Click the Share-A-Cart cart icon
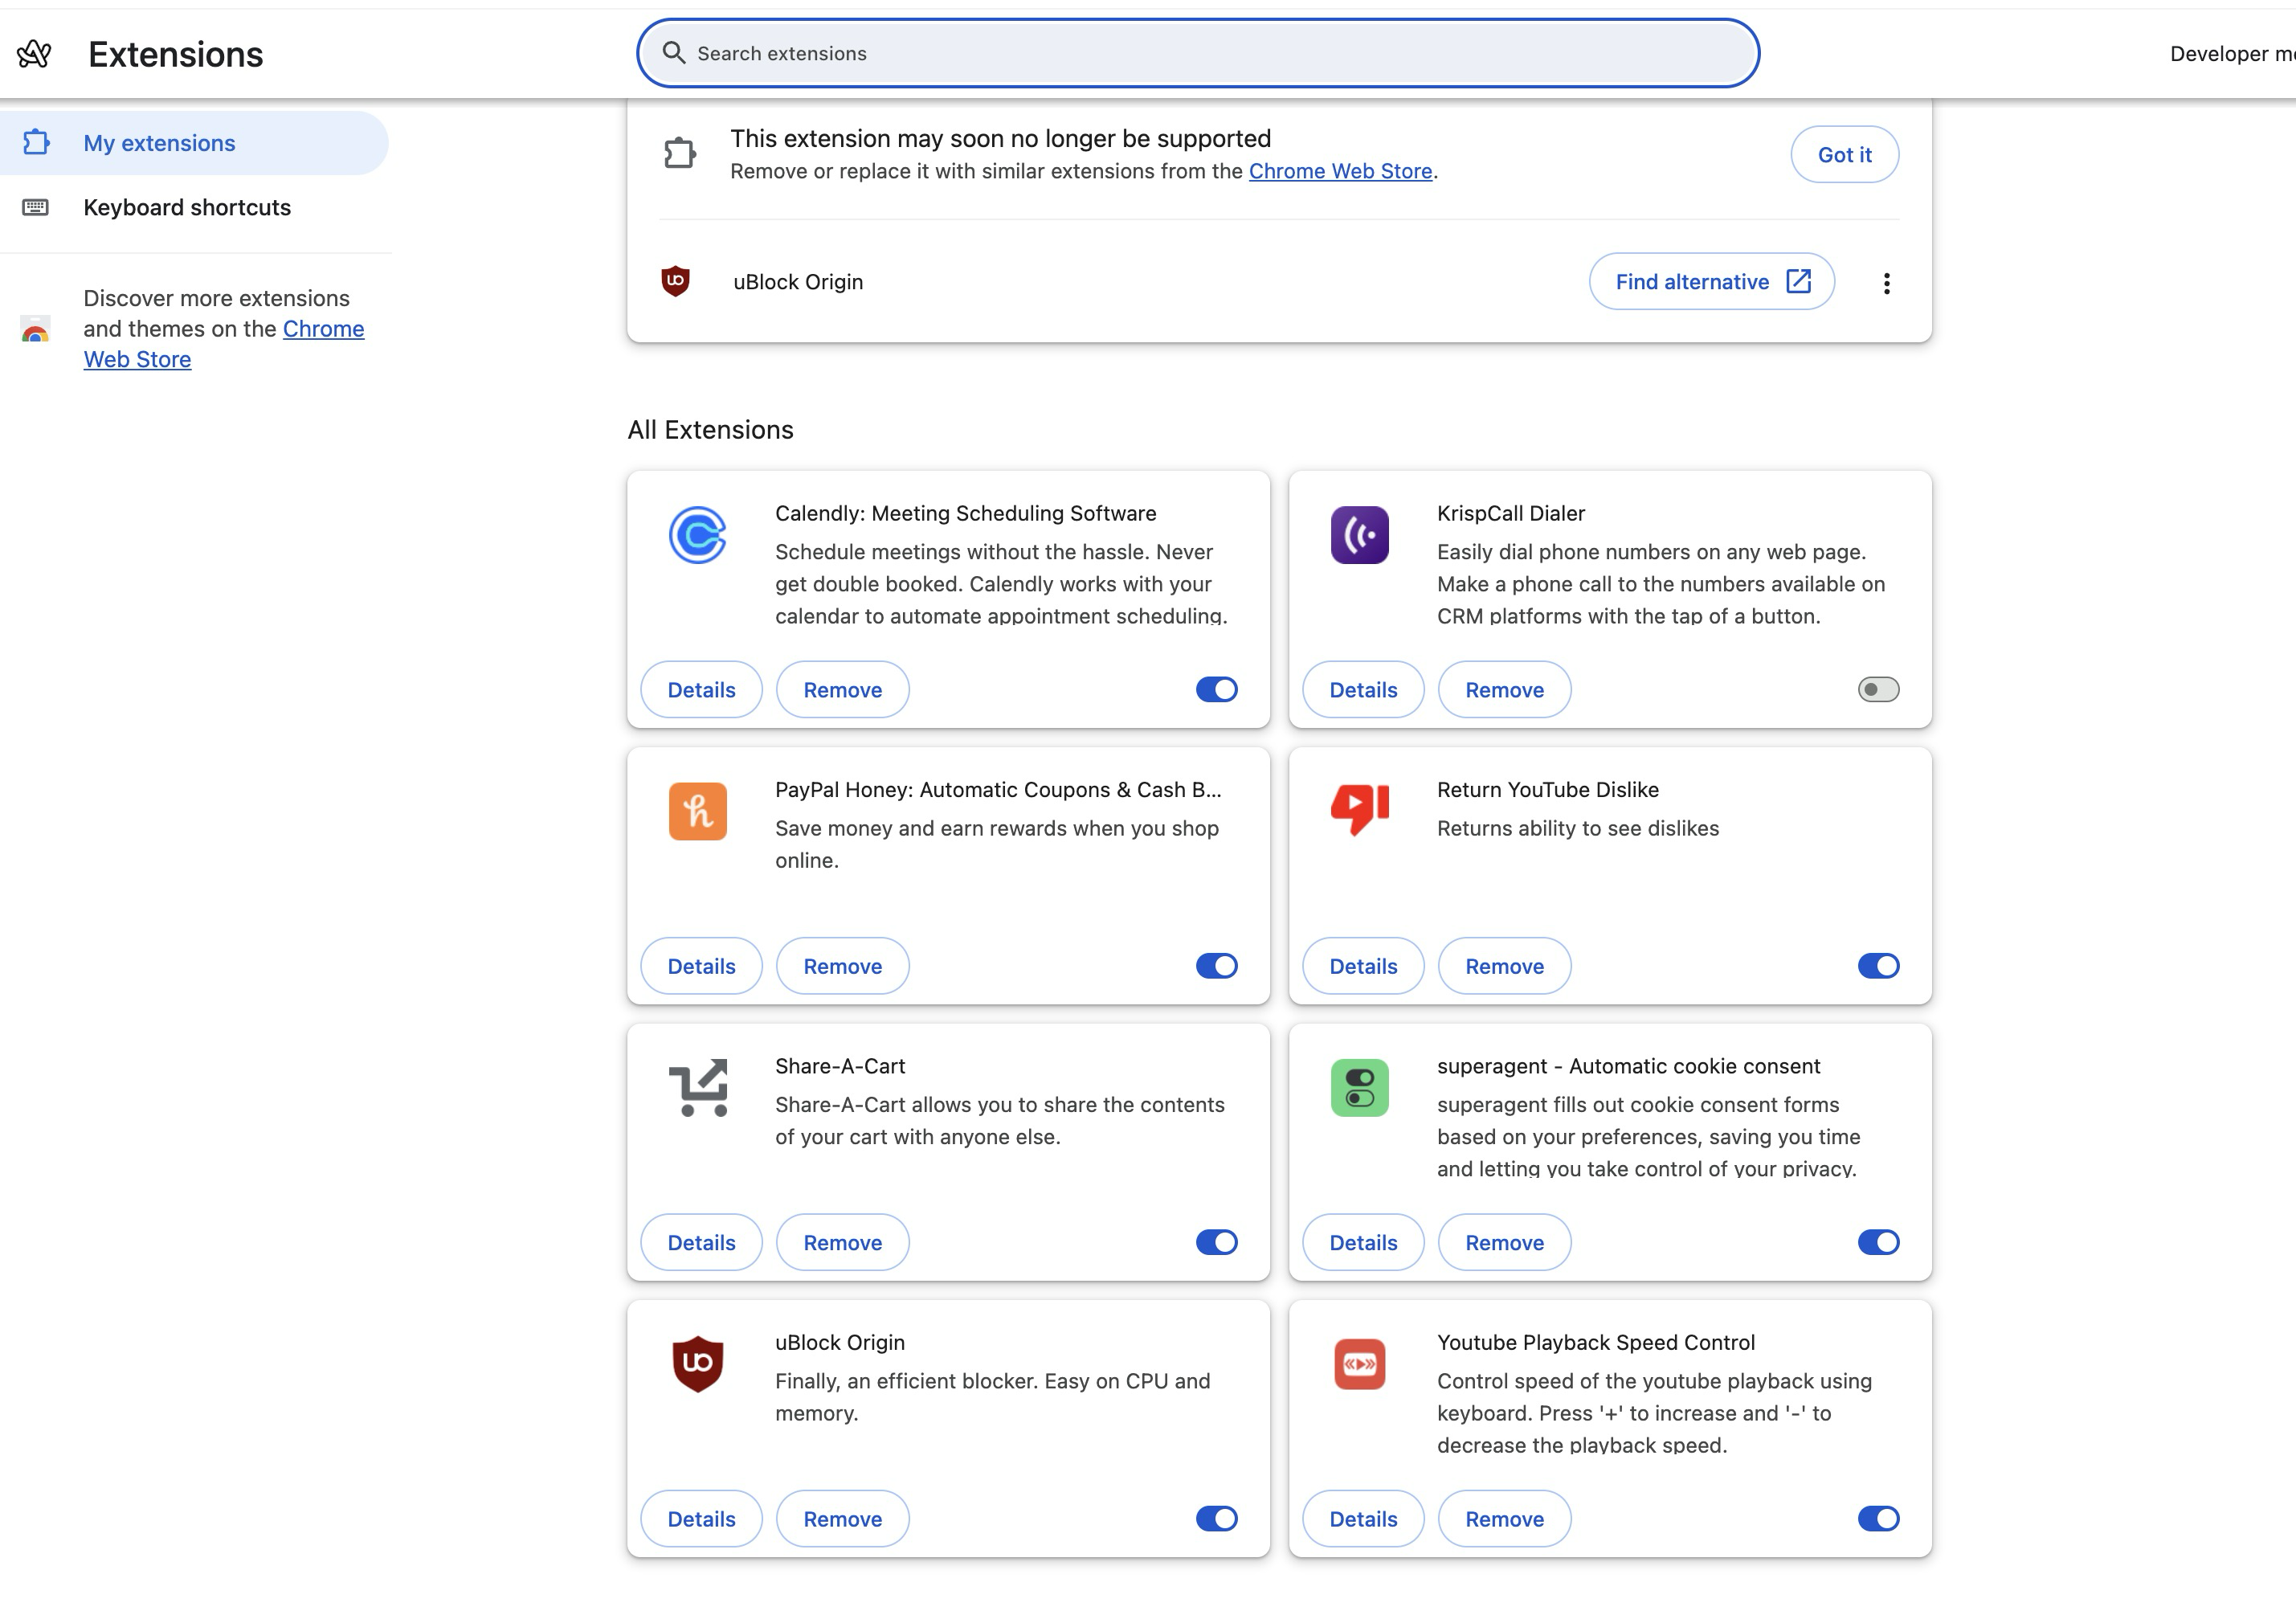 pyautogui.click(x=697, y=1087)
